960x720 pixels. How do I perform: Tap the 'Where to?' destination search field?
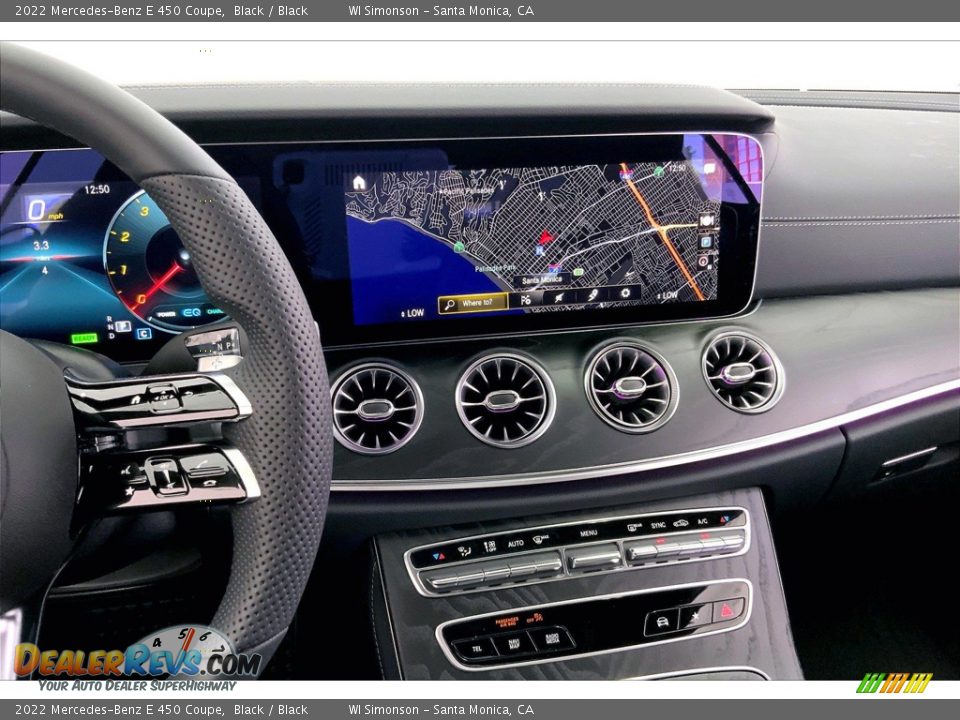pos(473,303)
